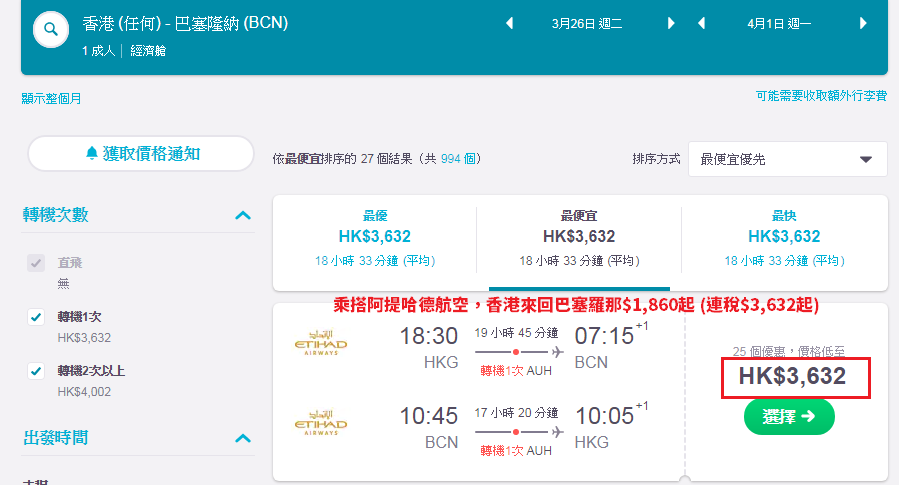This screenshot has height=485, width=899.
Task: Go to next return date arrow
Action: pos(863,24)
